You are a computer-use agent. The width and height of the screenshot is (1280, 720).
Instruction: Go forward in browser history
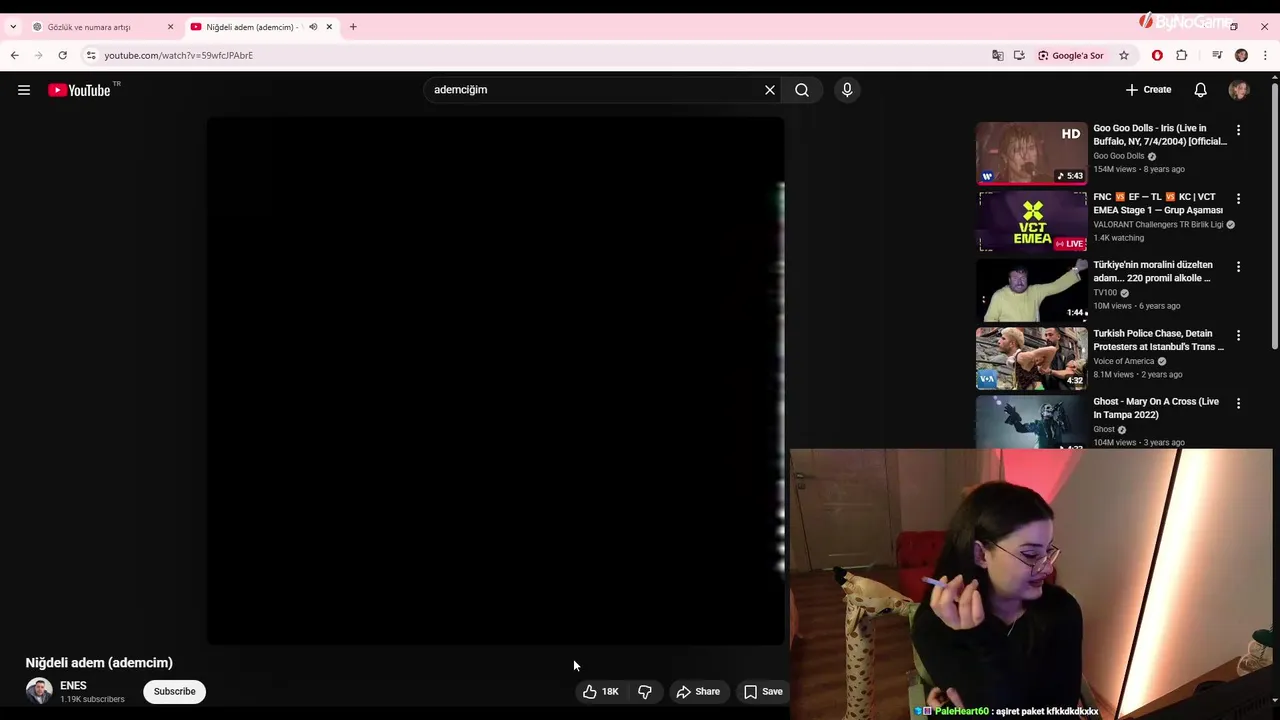[x=38, y=55]
